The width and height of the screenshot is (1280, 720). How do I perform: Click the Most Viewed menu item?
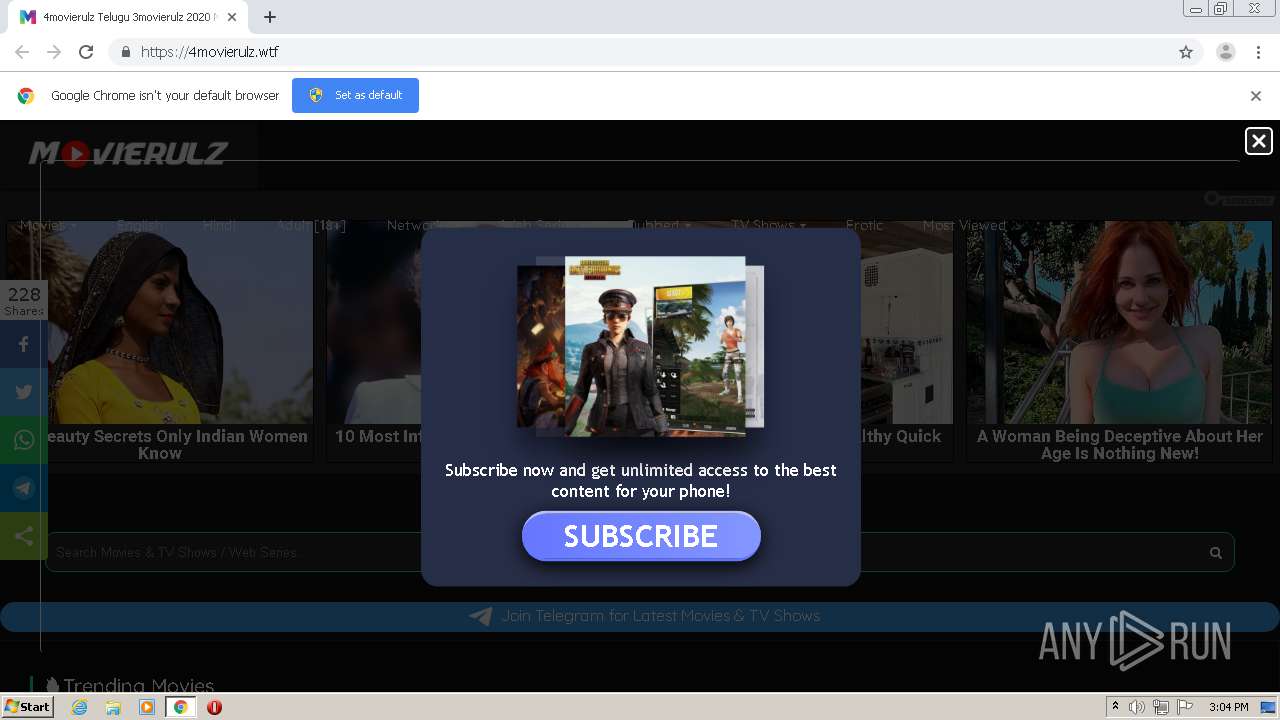pyautogui.click(x=964, y=225)
